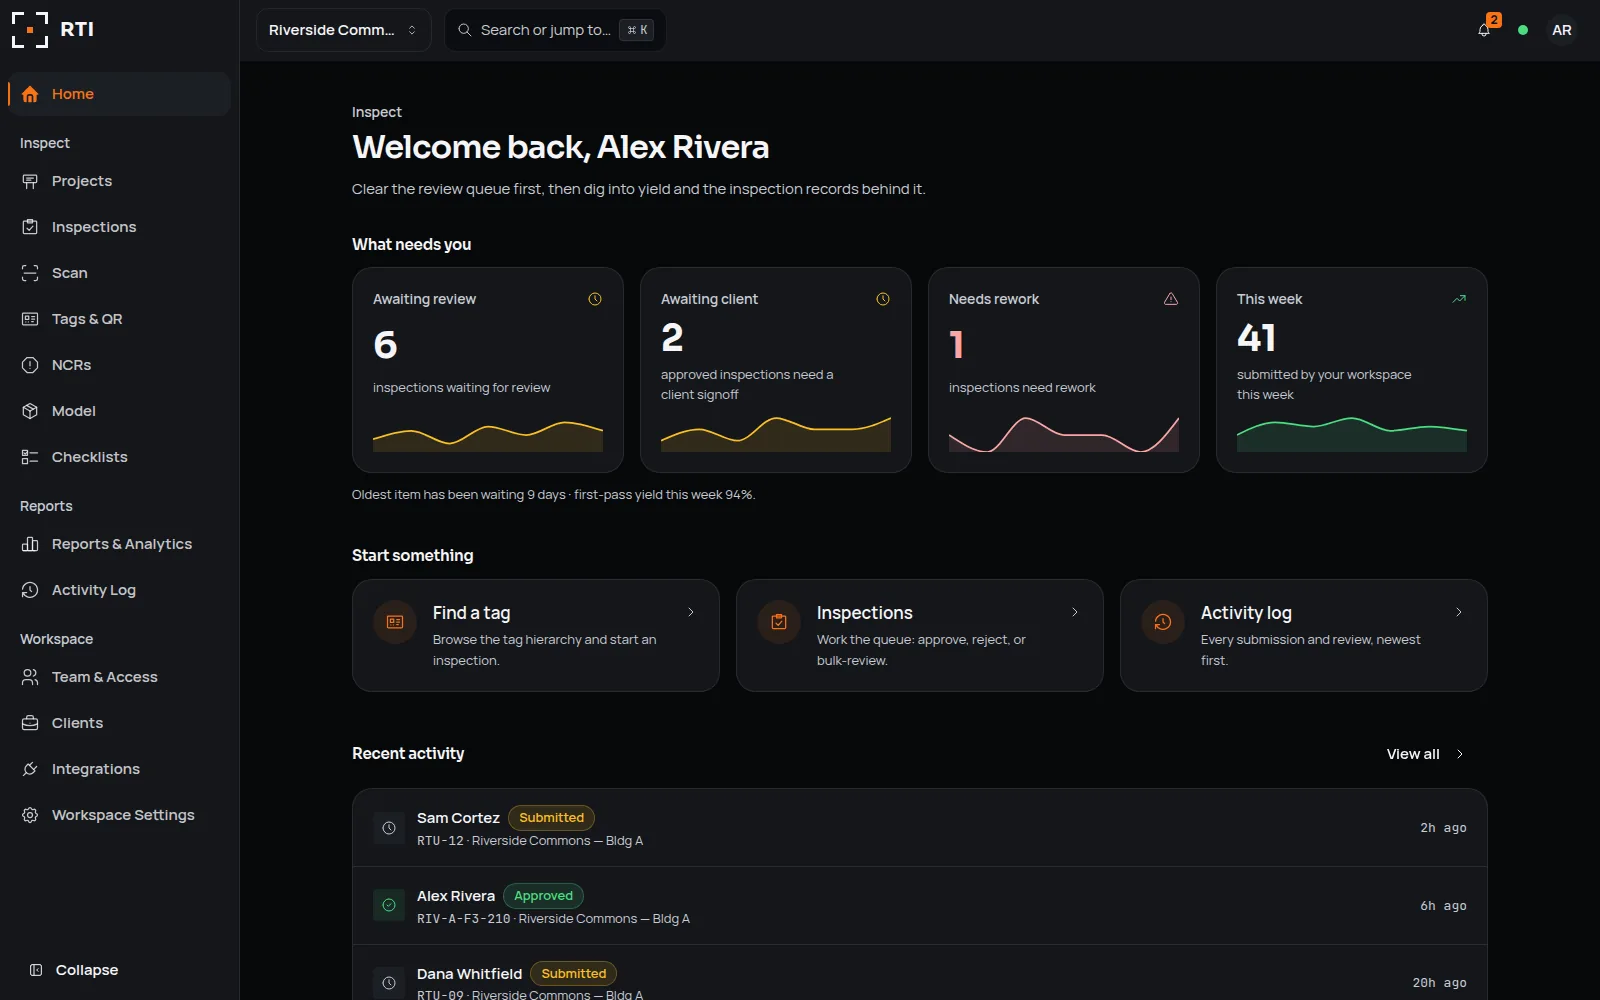
Task: Click the Projects sidebar icon
Action: coord(30,181)
